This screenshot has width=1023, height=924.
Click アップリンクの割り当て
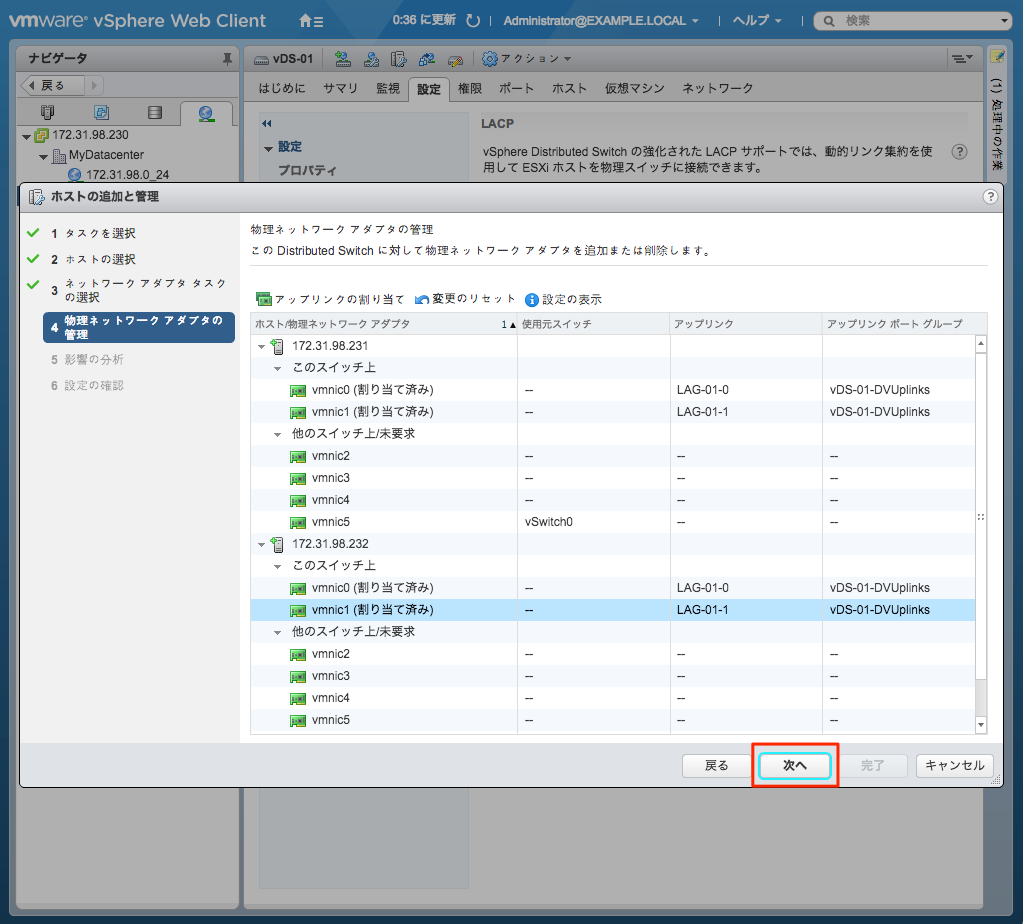[x=330, y=300]
